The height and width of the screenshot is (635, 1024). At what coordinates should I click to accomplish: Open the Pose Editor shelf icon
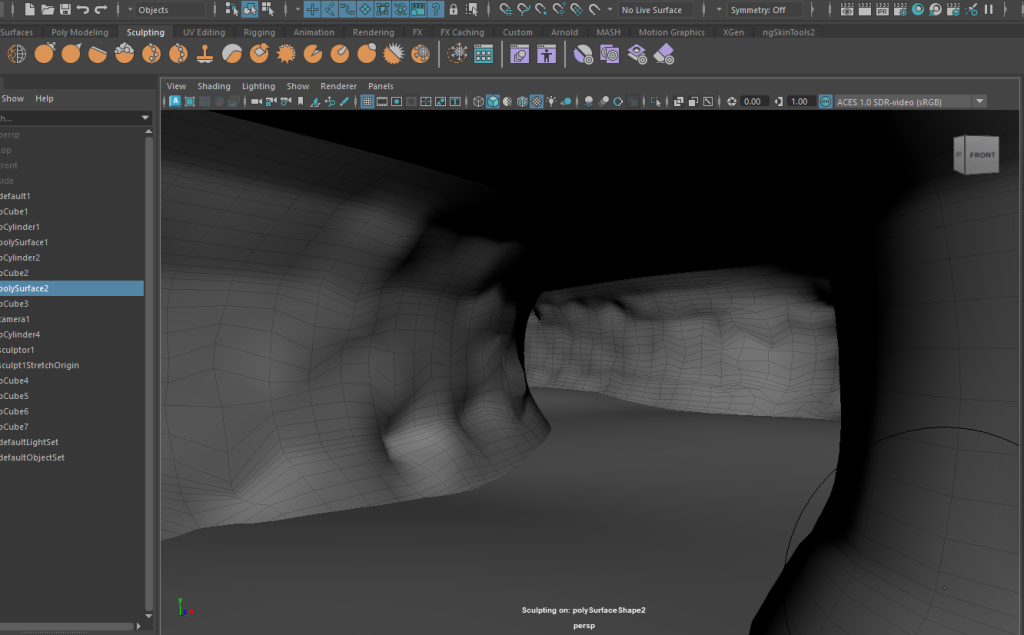click(x=546, y=54)
